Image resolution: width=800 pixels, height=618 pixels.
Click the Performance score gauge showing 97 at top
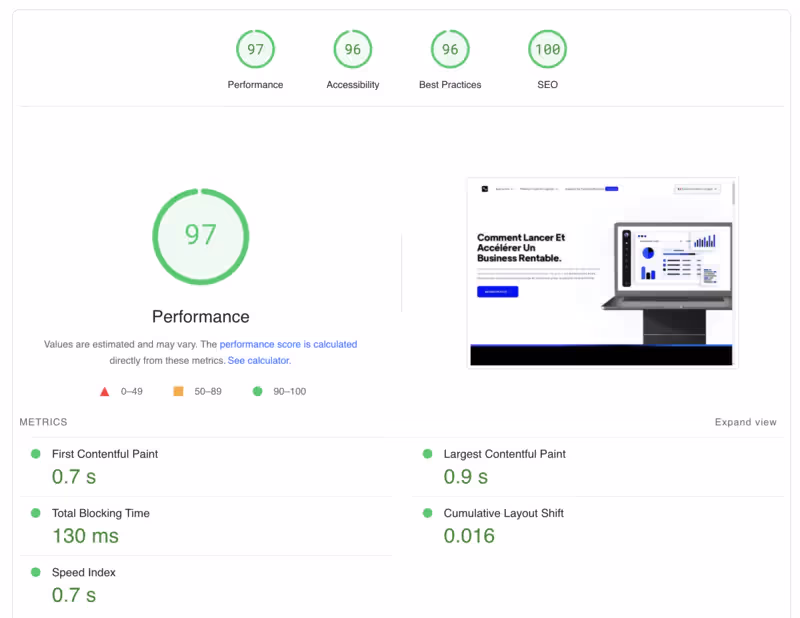pos(255,49)
